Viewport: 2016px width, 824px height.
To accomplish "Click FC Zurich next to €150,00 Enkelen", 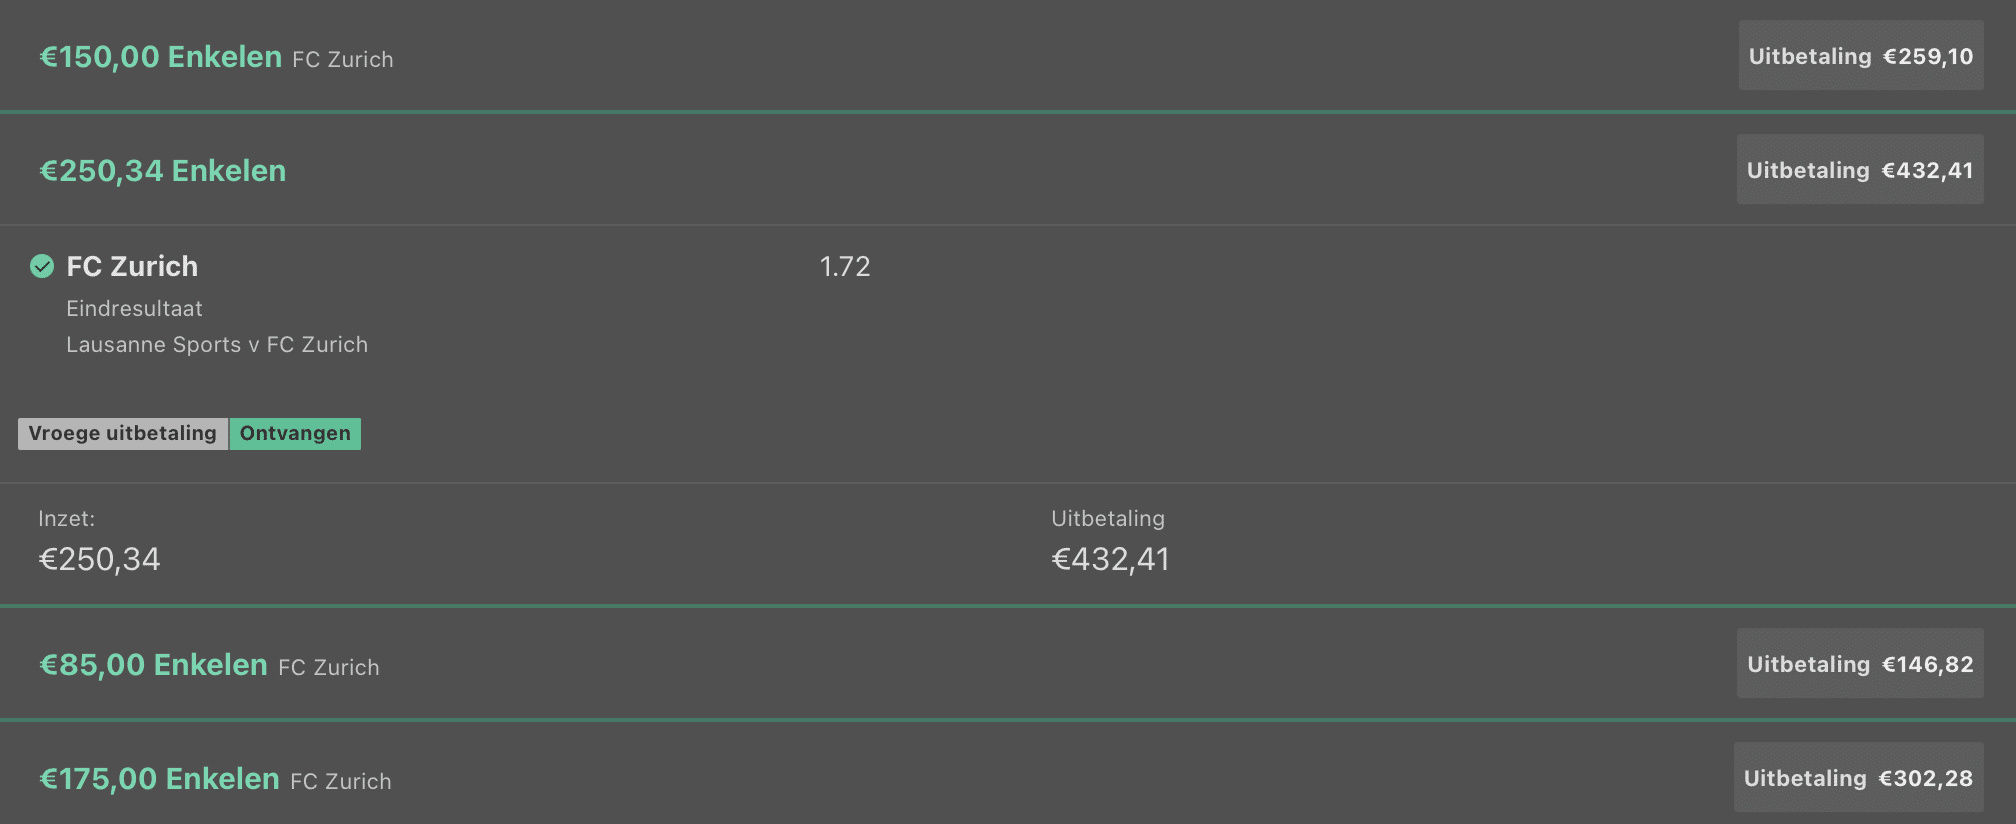I will tap(342, 59).
